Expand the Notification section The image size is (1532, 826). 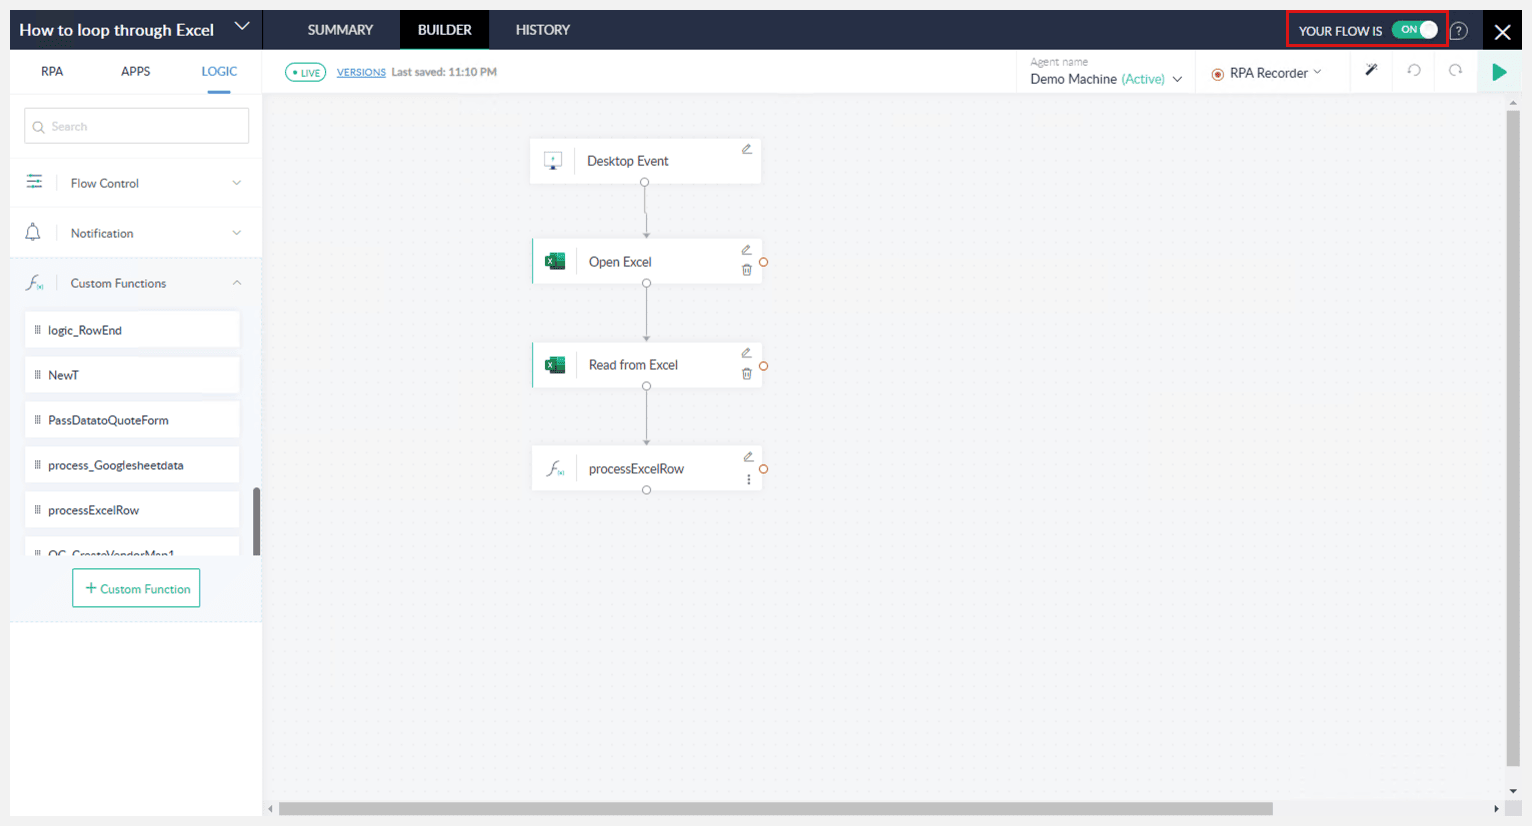pyautogui.click(x=237, y=233)
